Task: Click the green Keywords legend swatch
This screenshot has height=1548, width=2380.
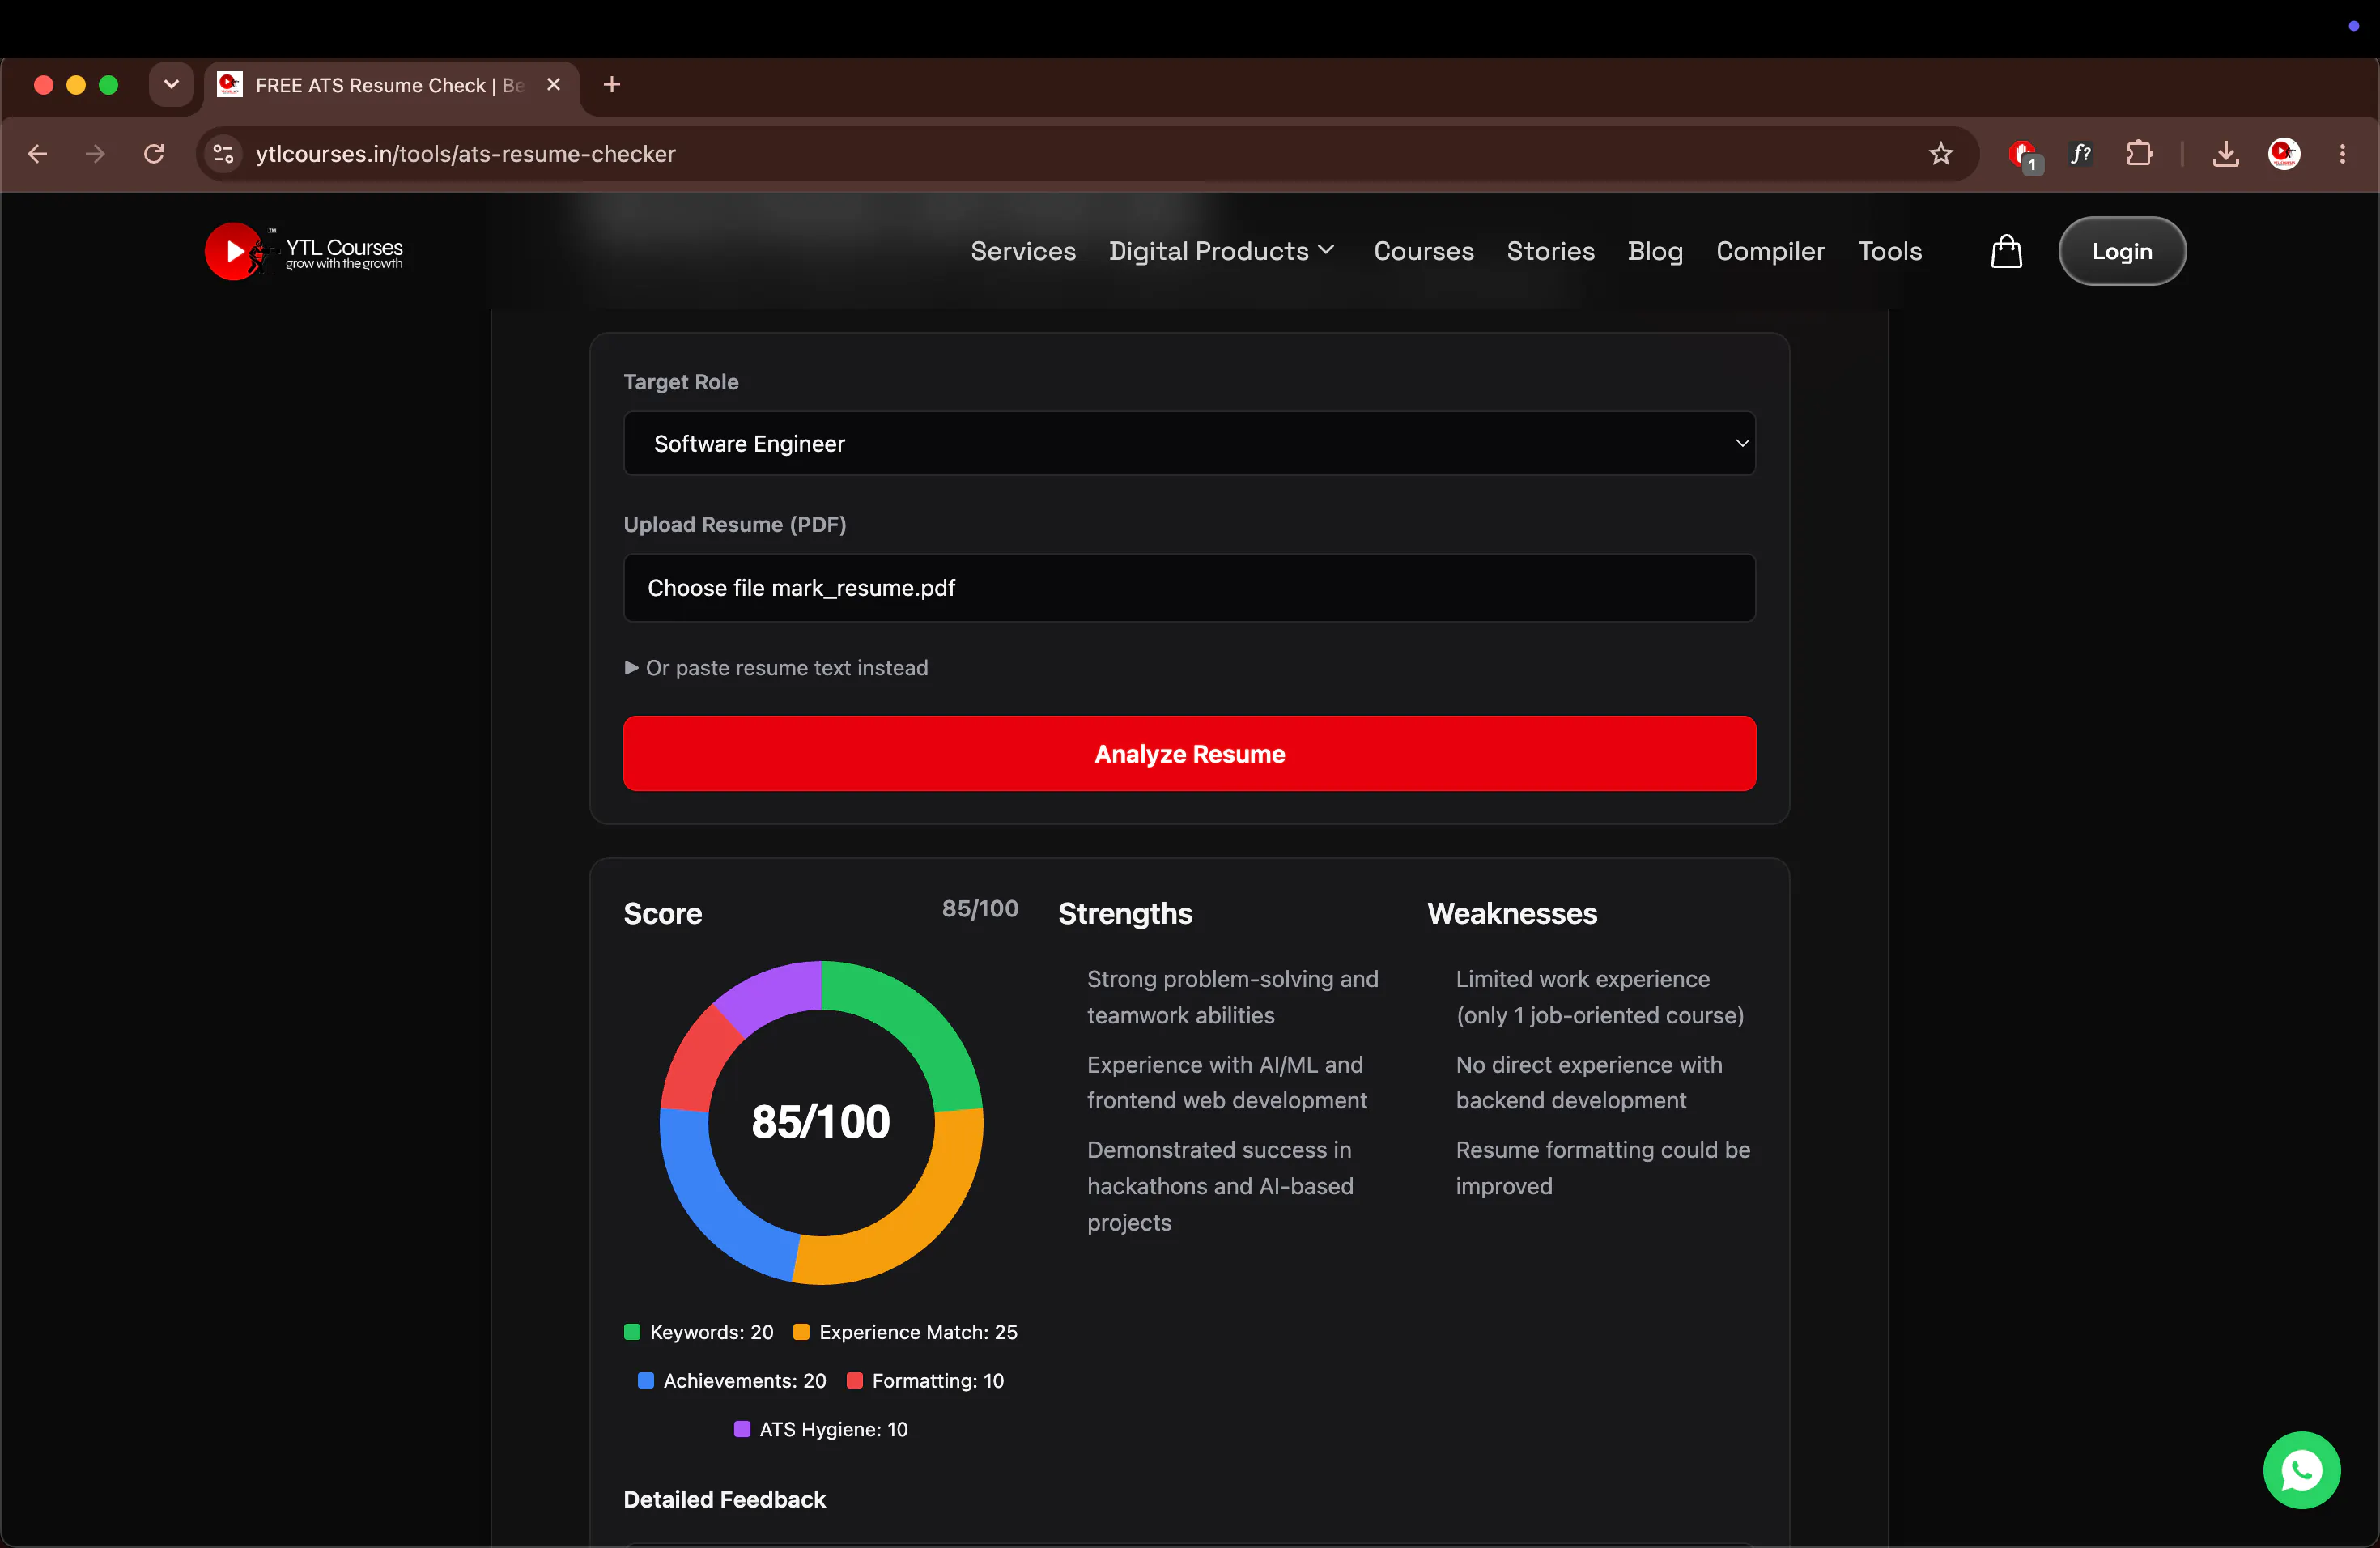Action: click(x=632, y=1332)
